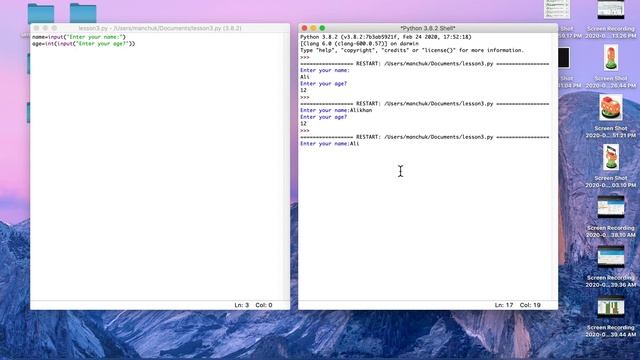
Task: Select the second folder above the editor window
Action: pyautogui.click(x=83, y=13)
